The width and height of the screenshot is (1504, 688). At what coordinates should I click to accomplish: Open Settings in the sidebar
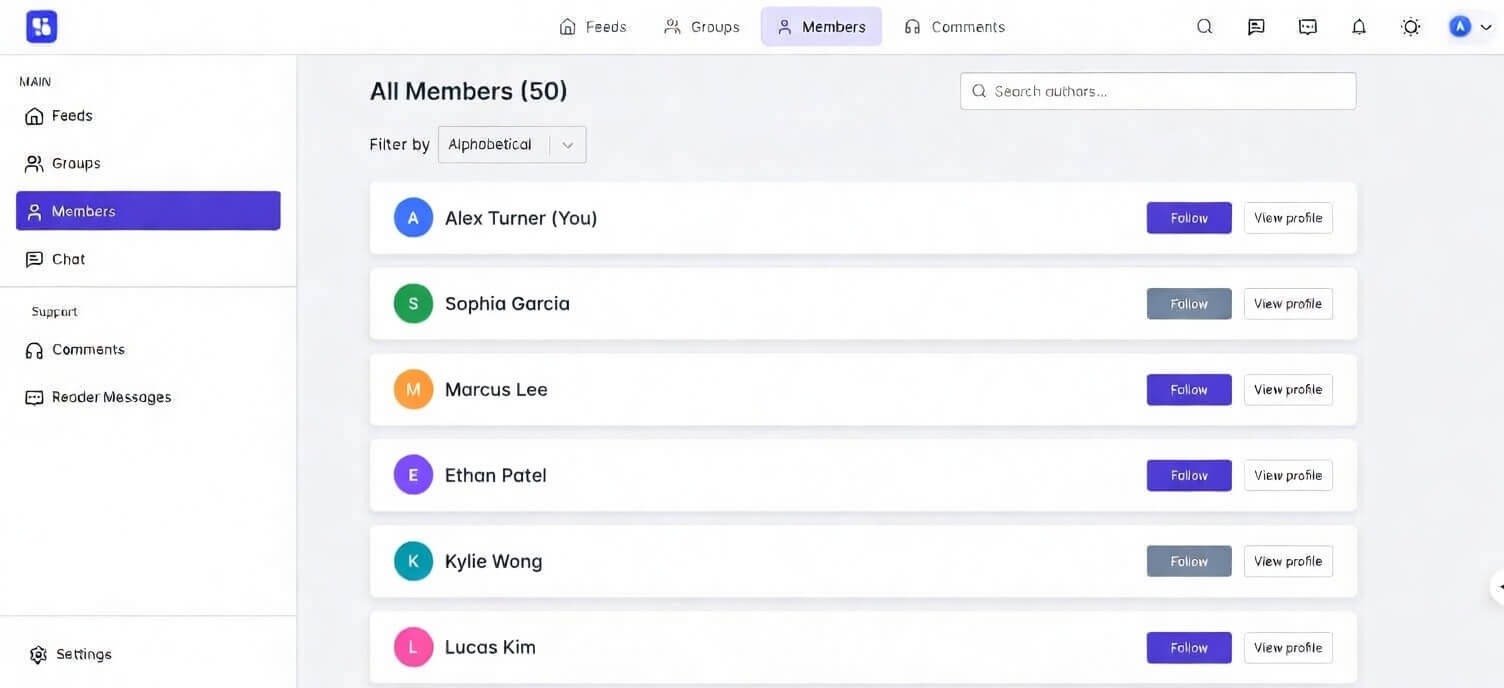click(70, 654)
